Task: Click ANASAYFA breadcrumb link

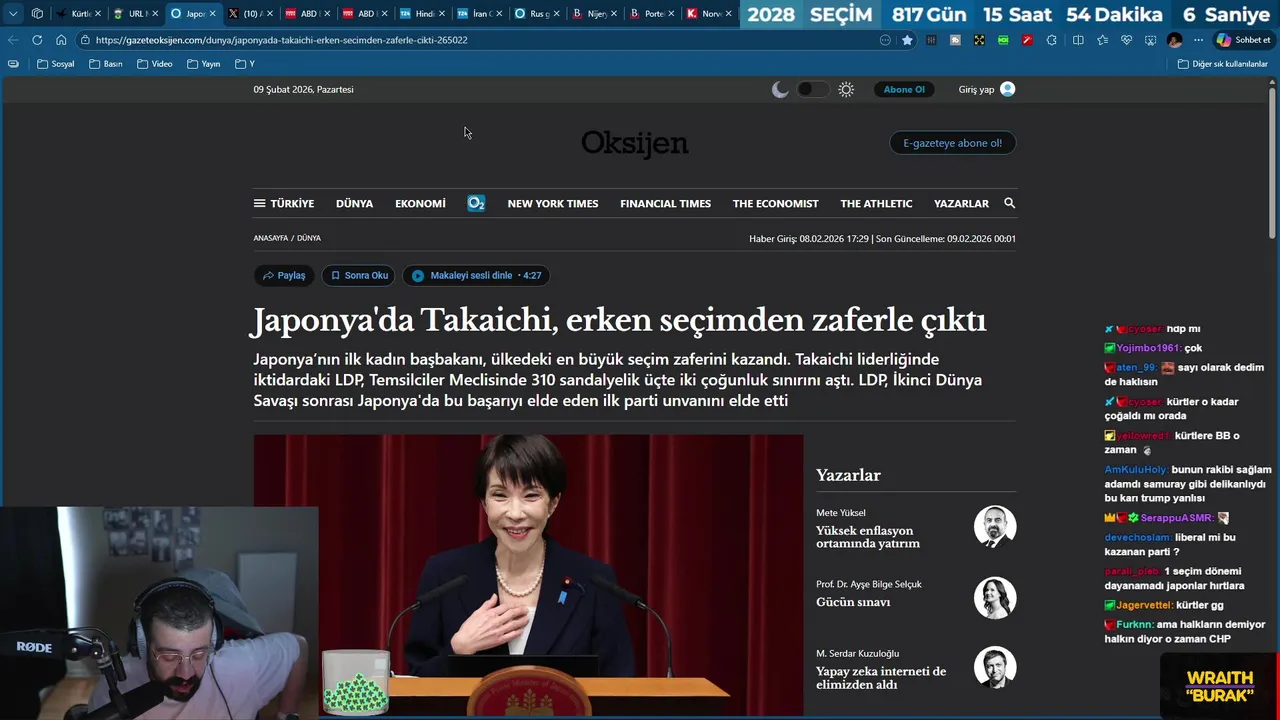Action: click(x=270, y=238)
